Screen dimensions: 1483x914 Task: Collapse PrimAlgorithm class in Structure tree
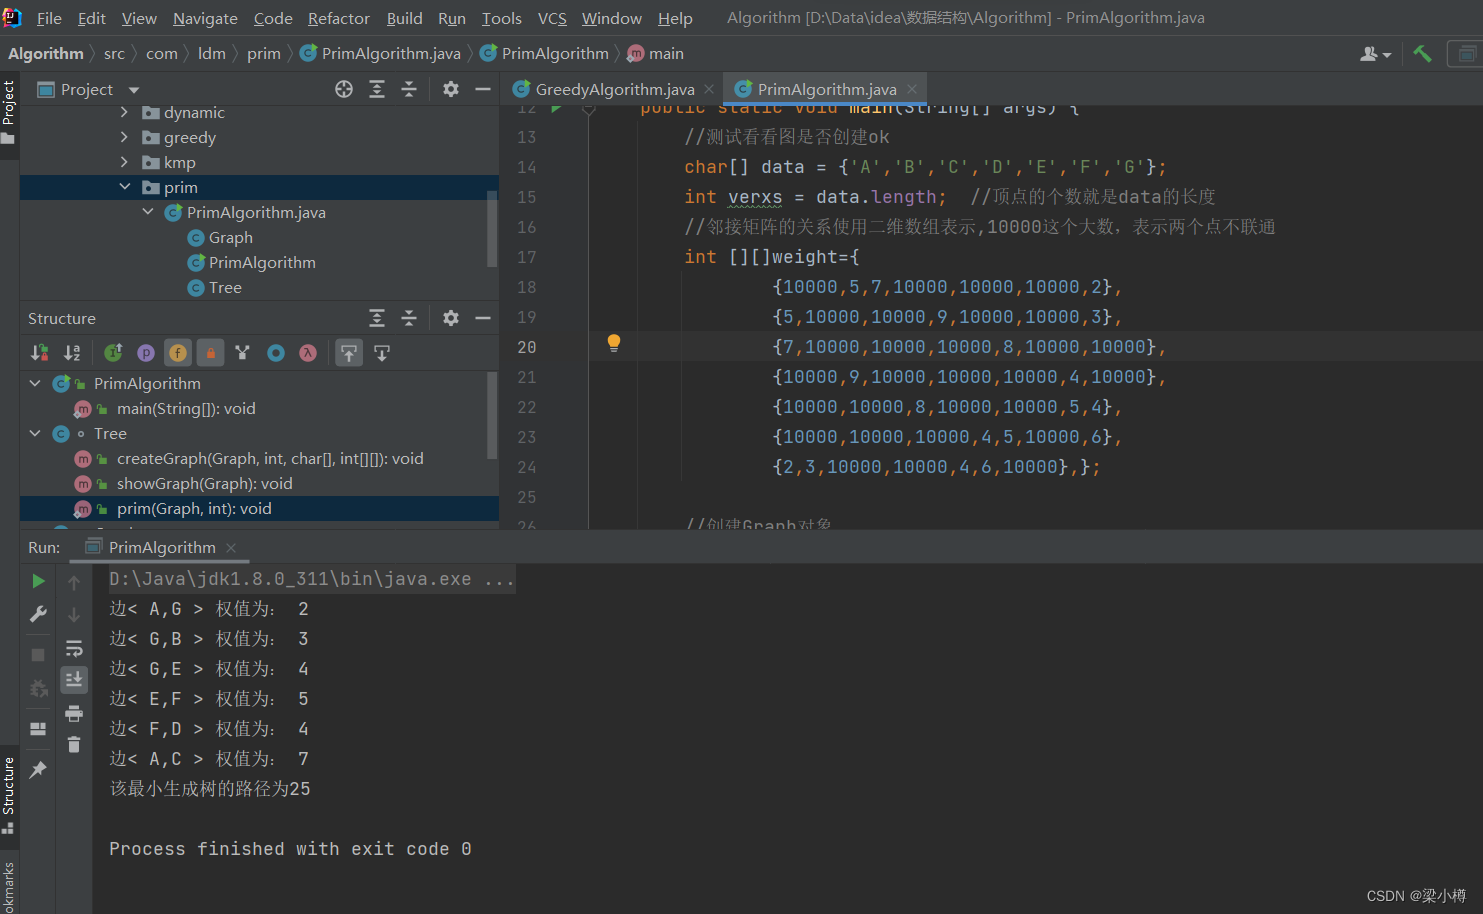click(35, 383)
